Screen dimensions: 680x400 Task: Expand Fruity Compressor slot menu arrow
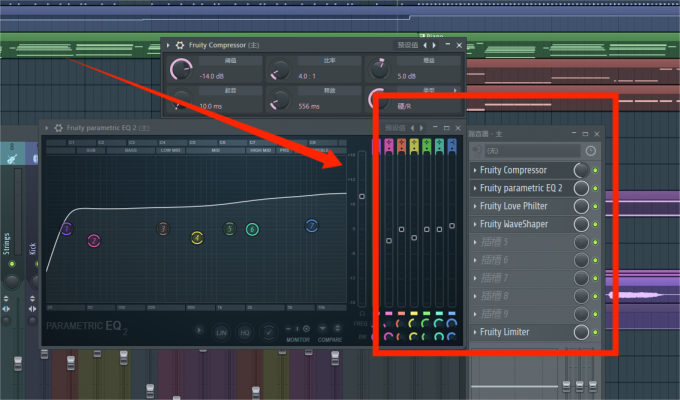click(475, 170)
